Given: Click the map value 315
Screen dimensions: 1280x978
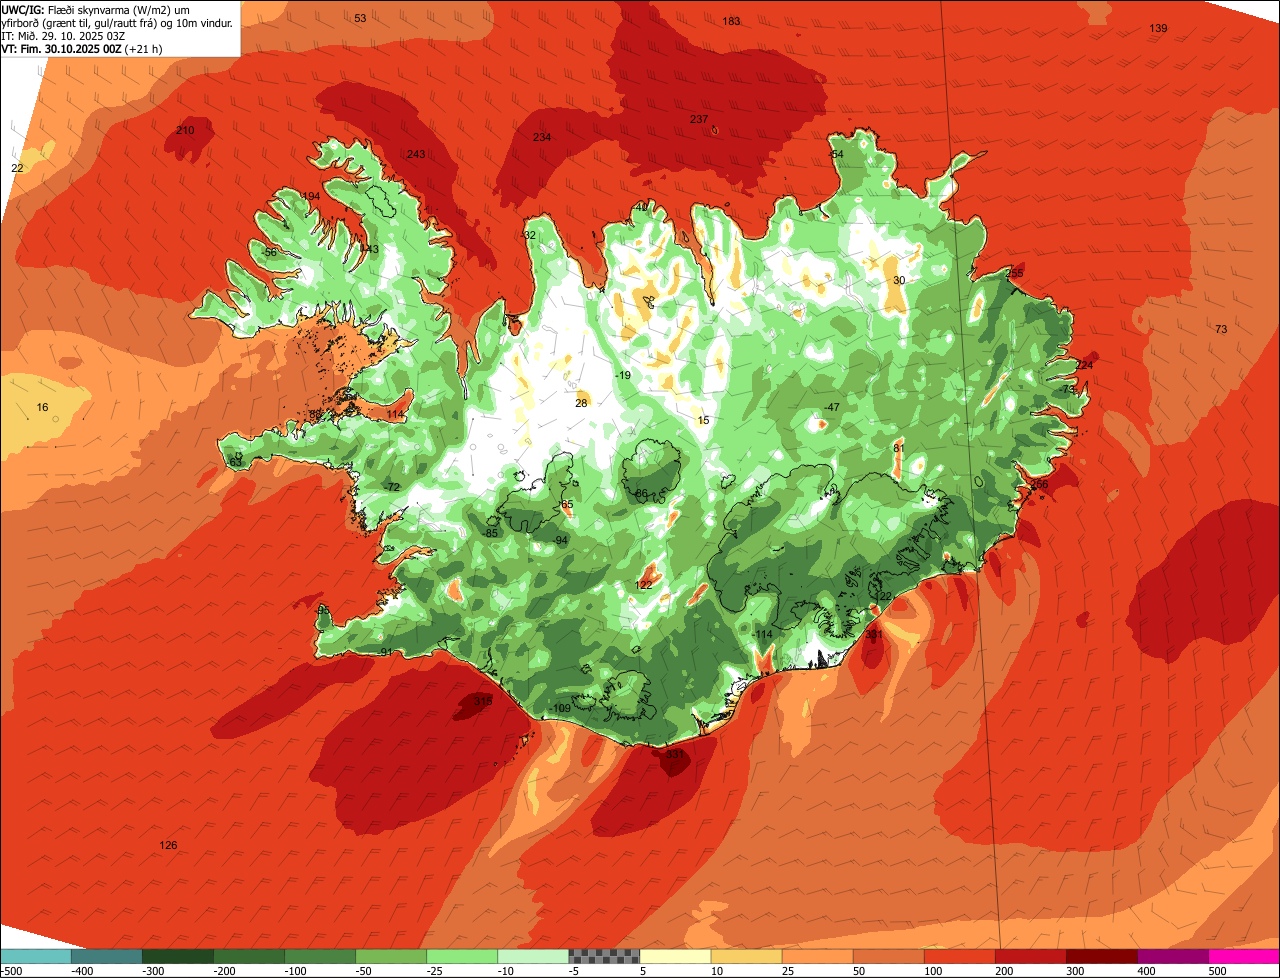Looking at the screenshot, I should (483, 701).
